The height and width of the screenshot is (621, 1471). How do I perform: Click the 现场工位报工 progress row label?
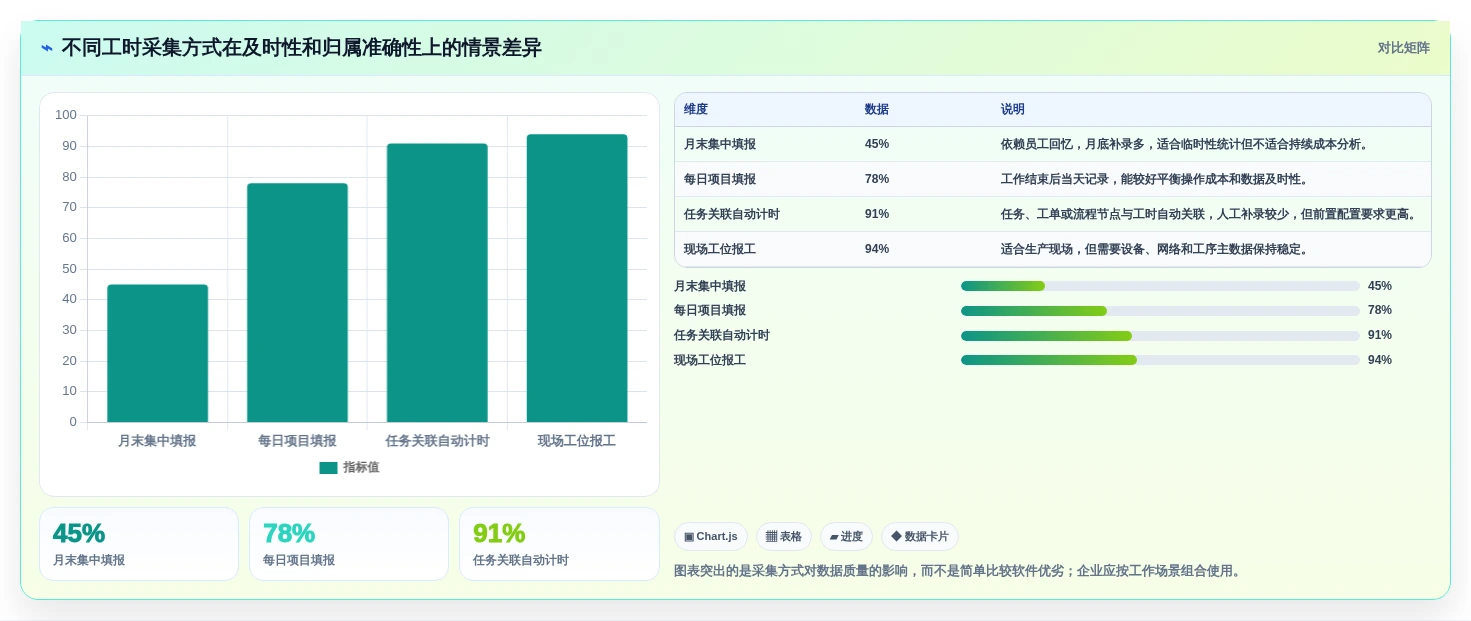710,360
